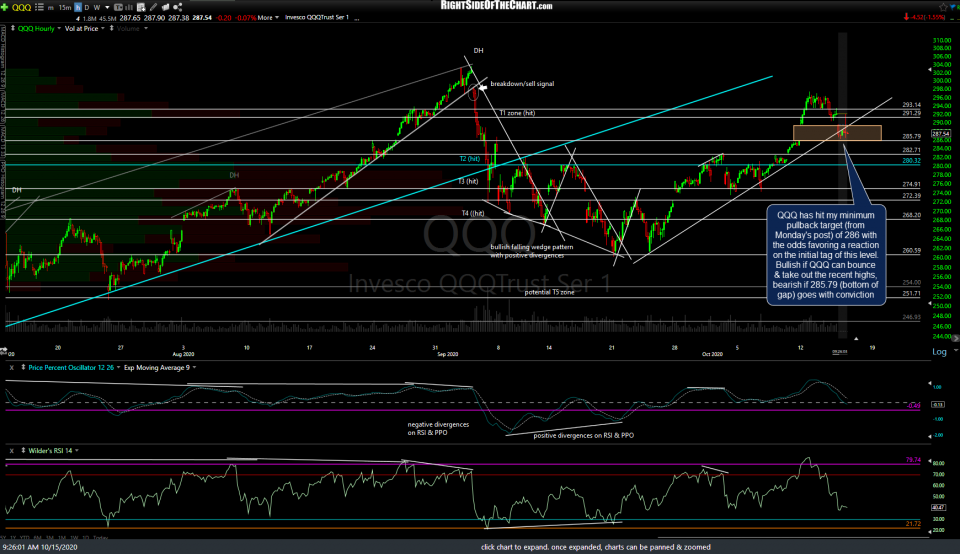This screenshot has height=554, width=960.
Task: Click move handle beside QQQ Hourly
Action: (x=13, y=28)
